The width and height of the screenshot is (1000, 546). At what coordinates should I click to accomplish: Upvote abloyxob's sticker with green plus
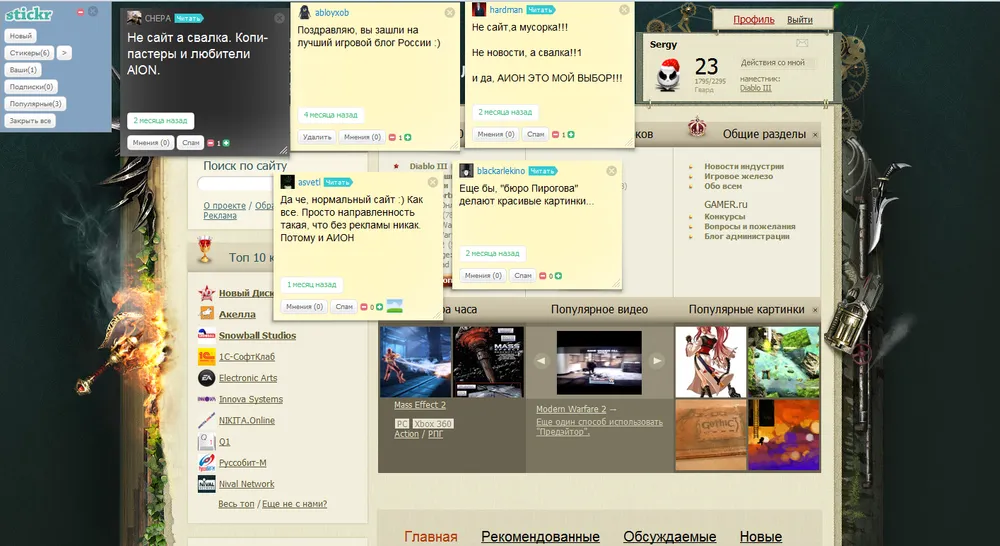408,137
